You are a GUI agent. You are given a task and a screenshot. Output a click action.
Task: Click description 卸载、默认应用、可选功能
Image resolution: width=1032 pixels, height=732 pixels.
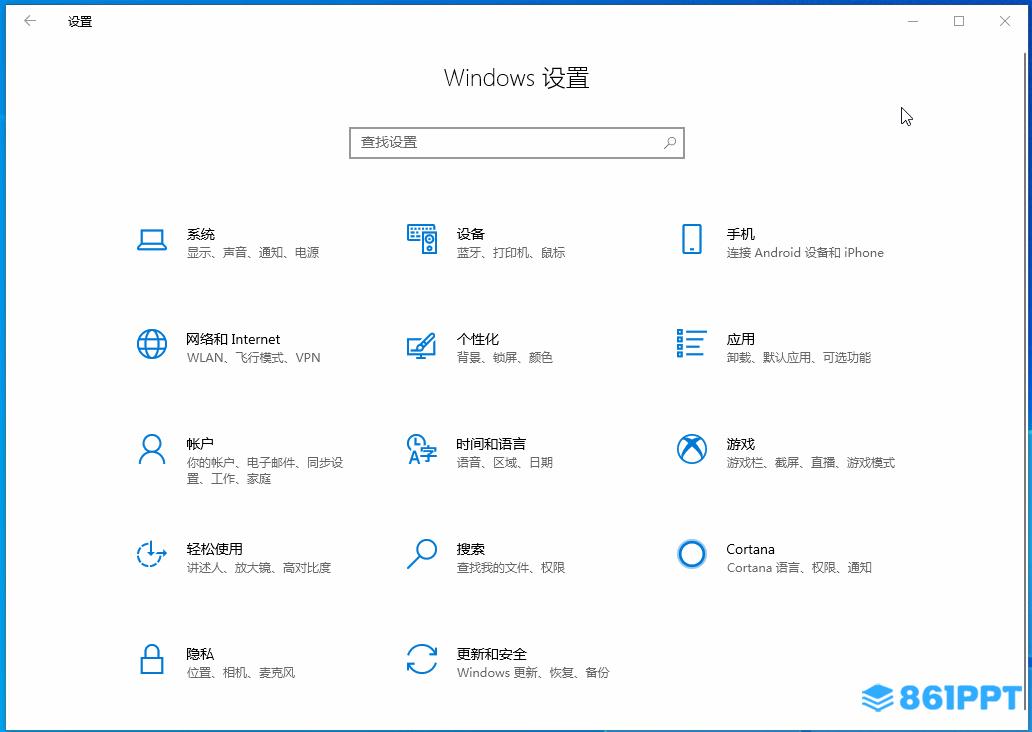[x=798, y=357]
